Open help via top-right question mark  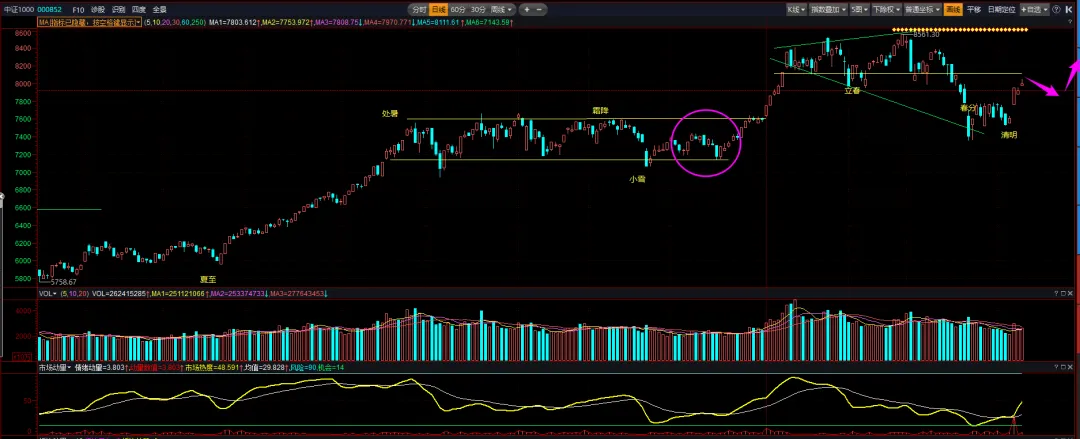pyautogui.click(x=1057, y=10)
